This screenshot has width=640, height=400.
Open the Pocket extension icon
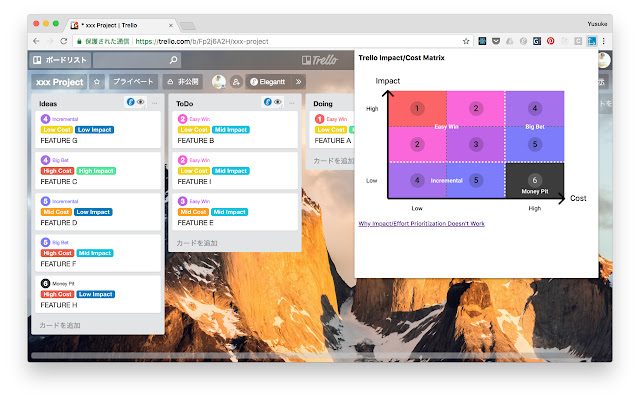click(x=496, y=41)
